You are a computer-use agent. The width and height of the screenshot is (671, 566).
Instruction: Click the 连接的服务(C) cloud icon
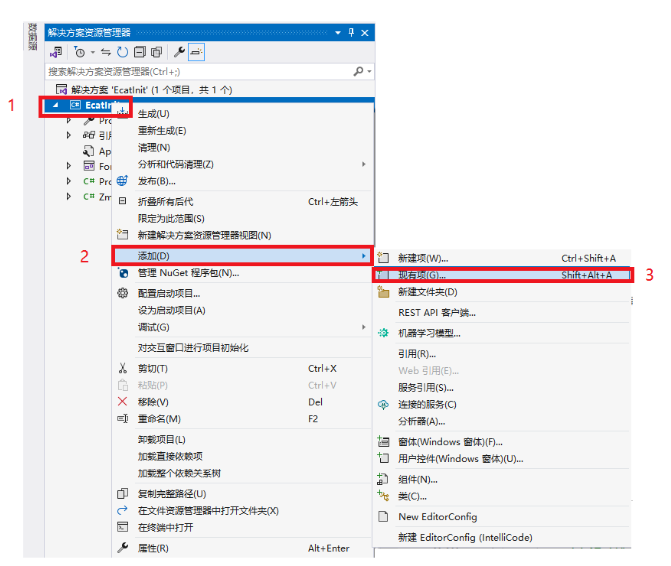[x=383, y=404]
